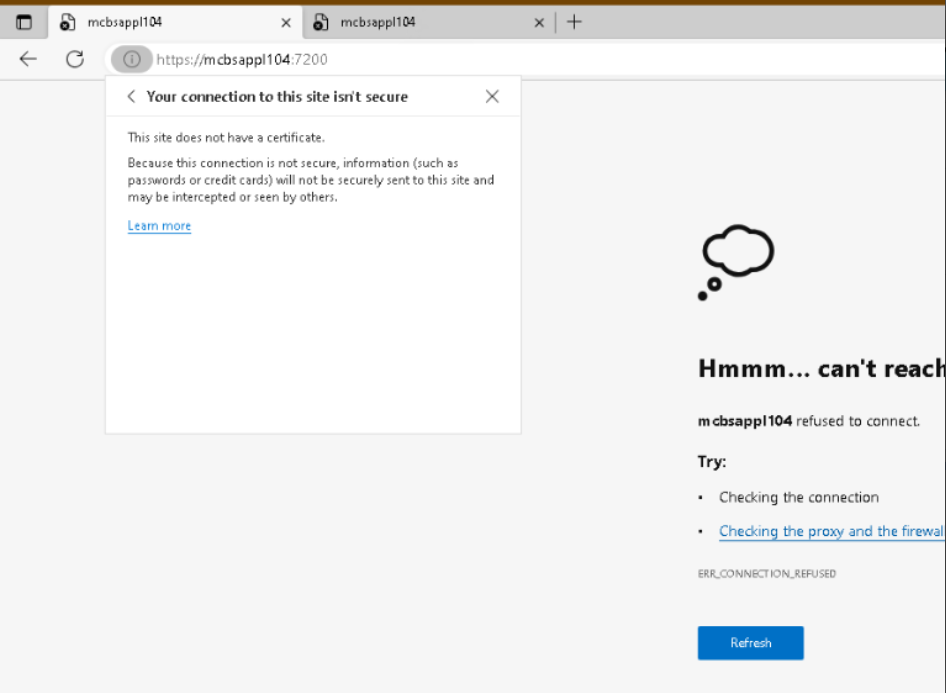Switch to the second mcbsappl104 tab
This screenshot has width=946, height=693.
coord(420,22)
